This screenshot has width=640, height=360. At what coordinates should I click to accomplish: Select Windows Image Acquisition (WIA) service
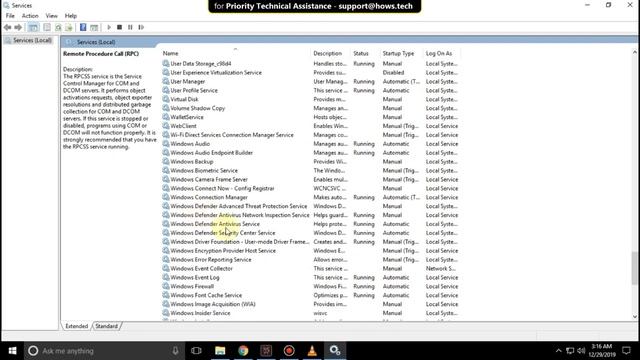point(310,304)
